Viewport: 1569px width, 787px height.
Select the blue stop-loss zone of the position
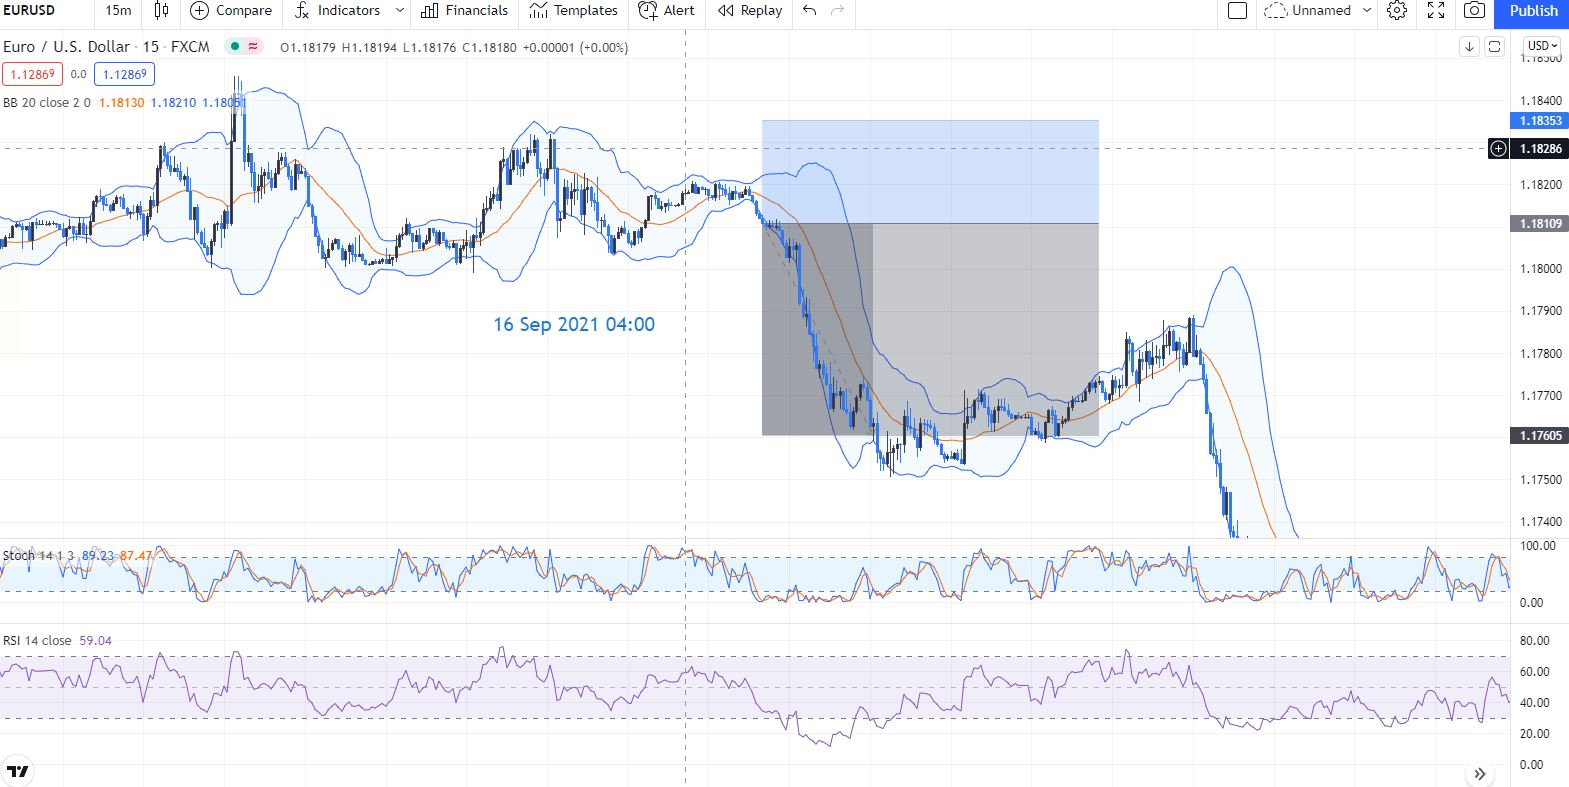point(930,171)
